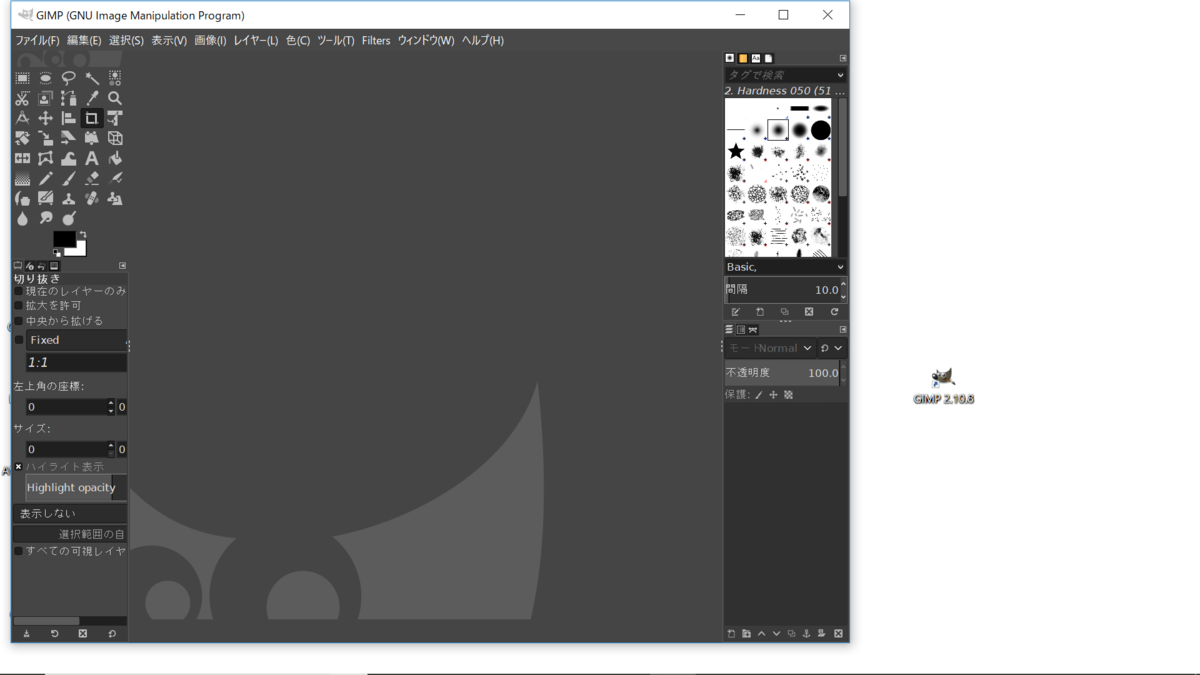Image resolution: width=1200 pixels, height=675 pixels.
Task: Adjust the 不透明度 opacity slider
Action: click(782, 372)
